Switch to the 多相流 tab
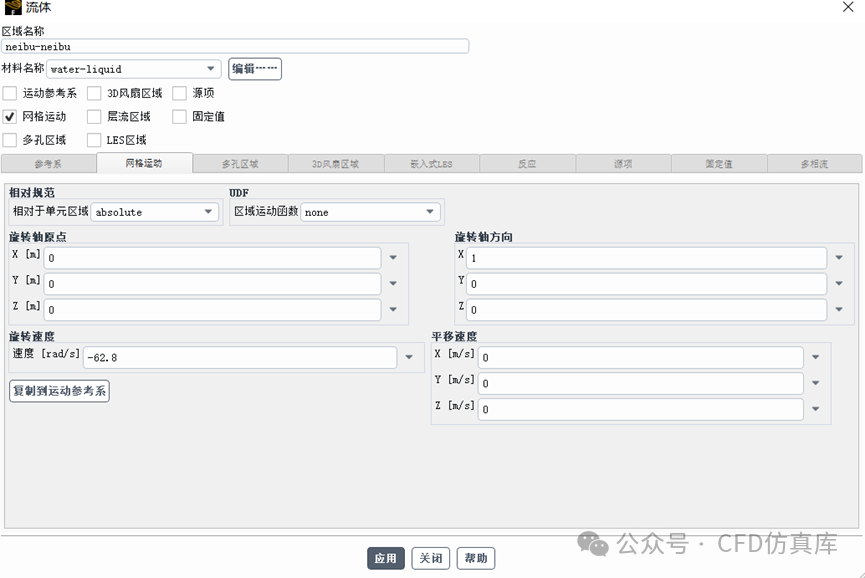Viewport: 865px width, 578px height. point(813,163)
